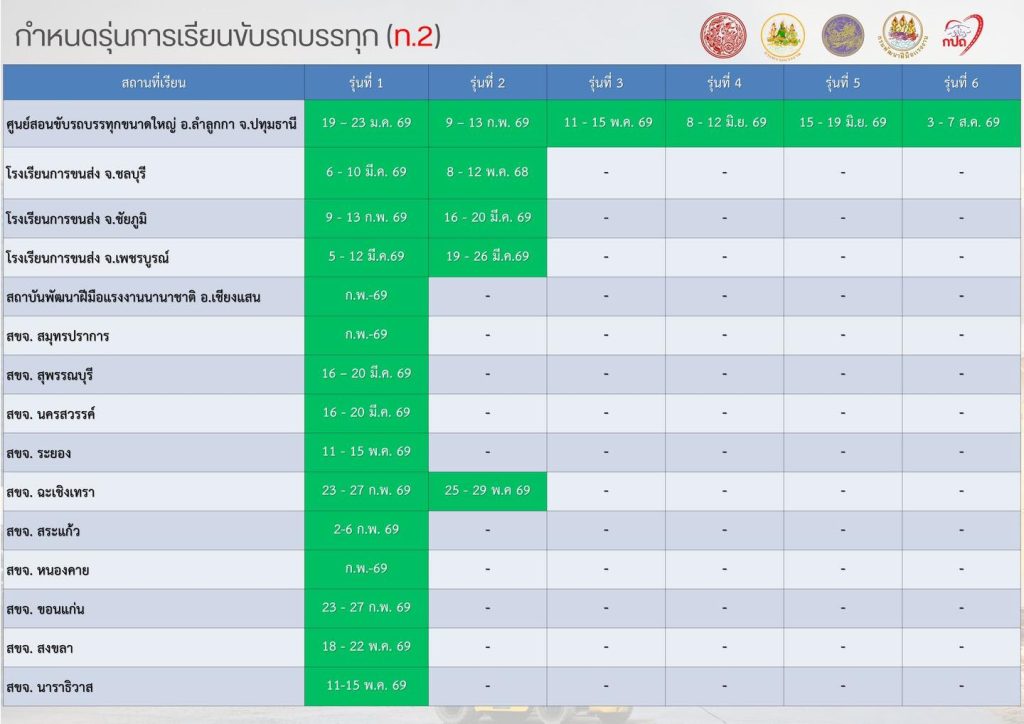Viewport: 1024px width, 724px height.
Task: Click the purple circular emblem logo
Action: (842, 35)
